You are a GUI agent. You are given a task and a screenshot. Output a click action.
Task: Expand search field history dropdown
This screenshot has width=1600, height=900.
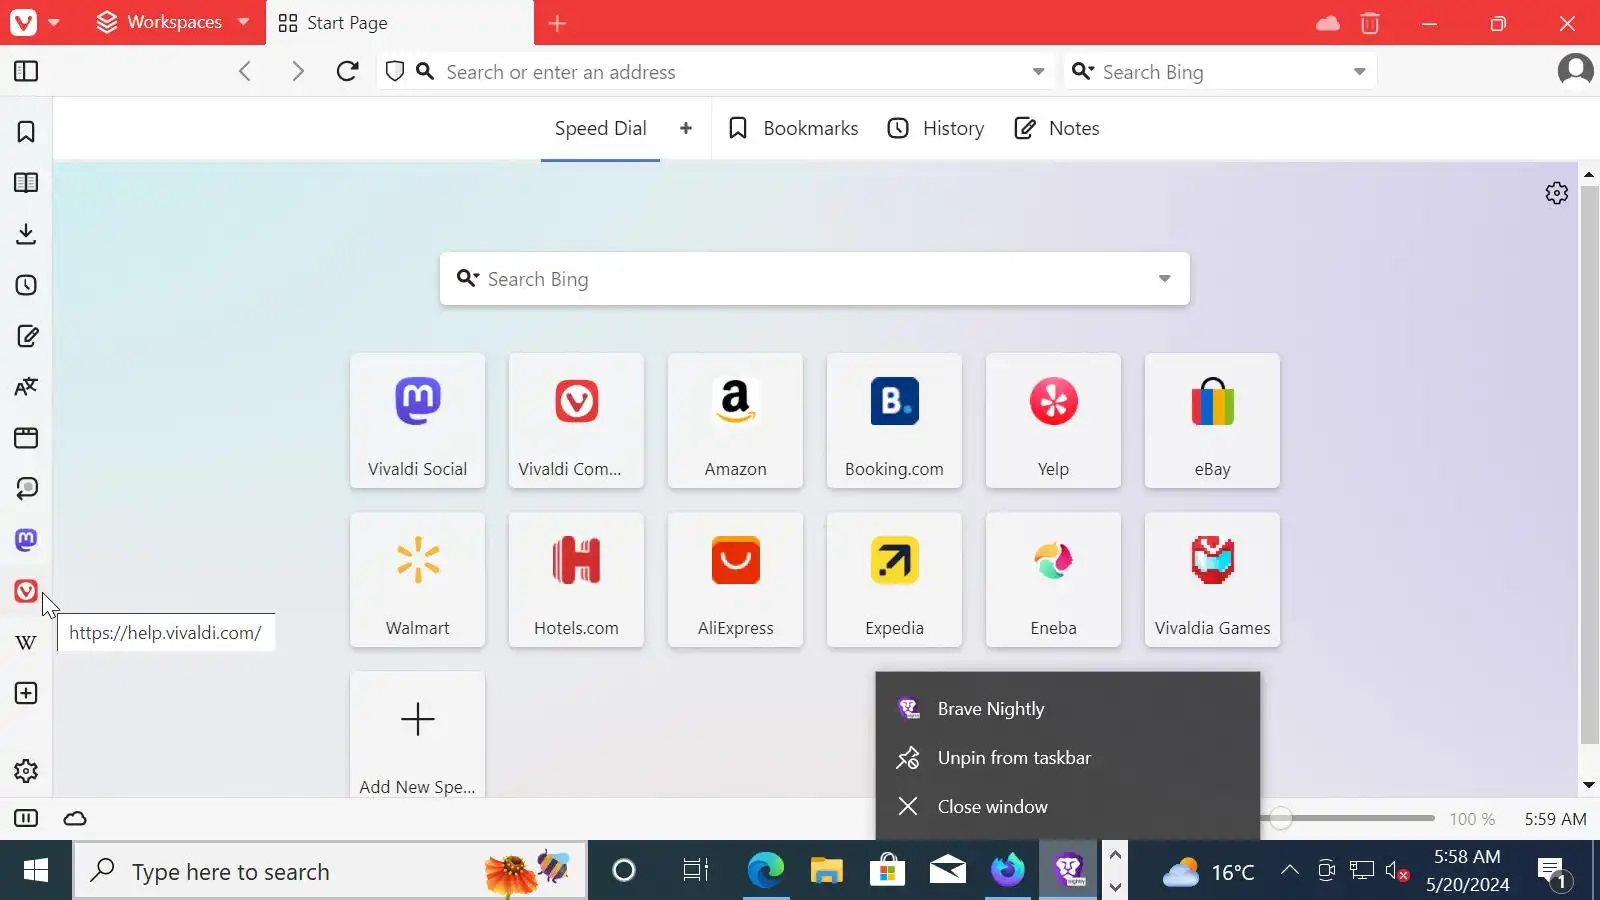click(1359, 72)
